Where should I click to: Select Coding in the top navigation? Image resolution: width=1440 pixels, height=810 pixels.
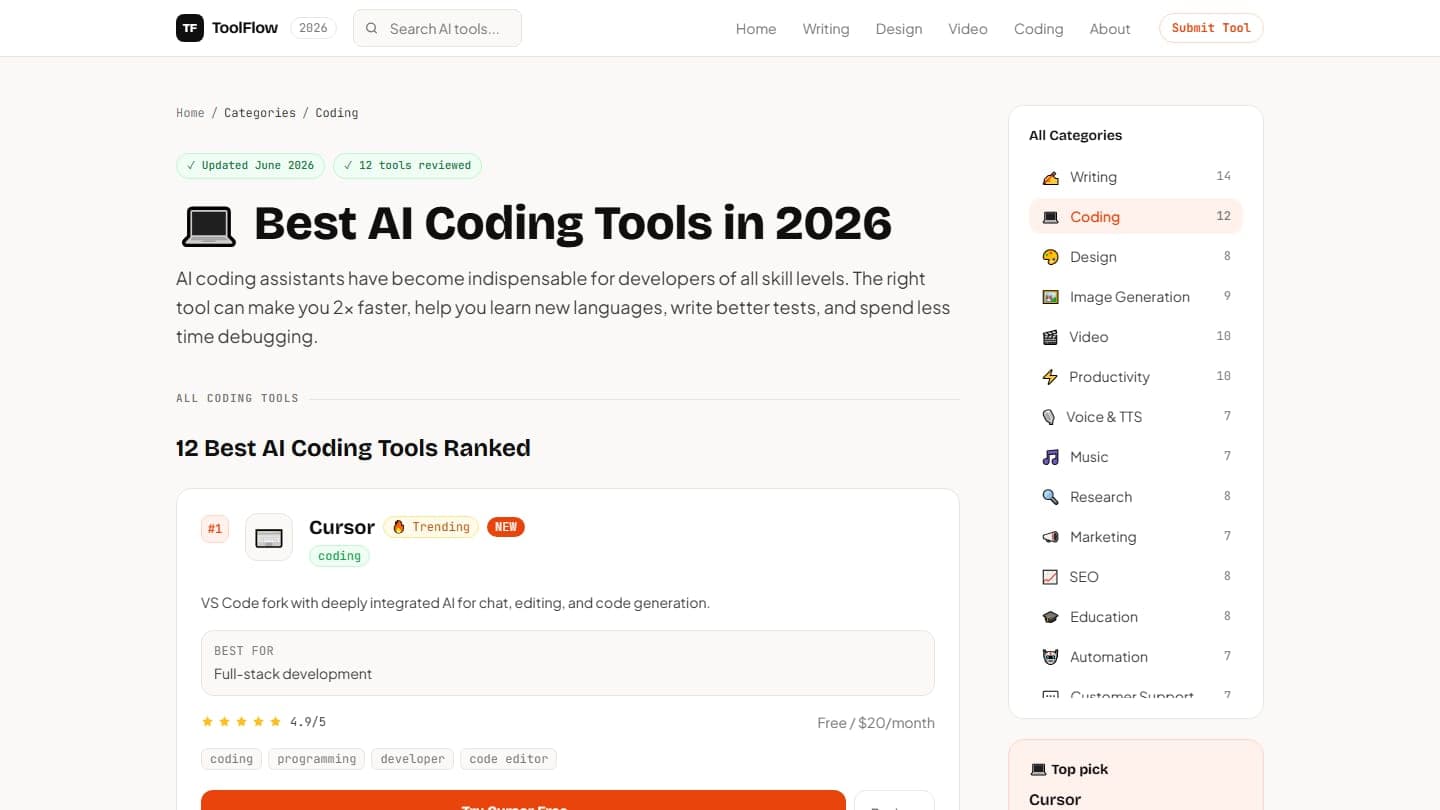click(x=1038, y=29)
